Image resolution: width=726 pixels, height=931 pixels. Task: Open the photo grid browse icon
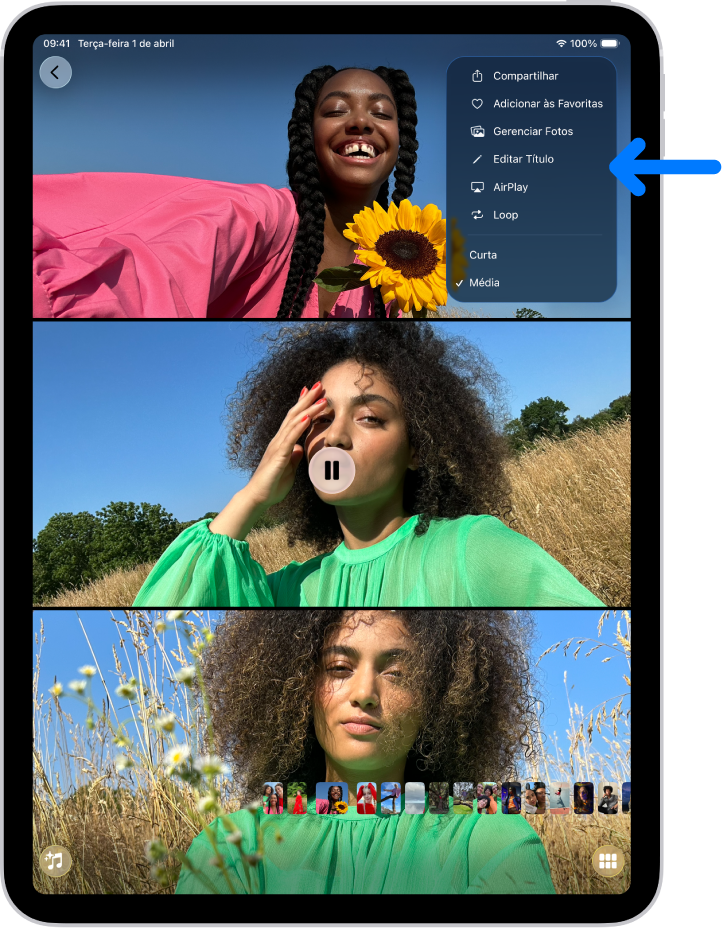pos(608,860)
